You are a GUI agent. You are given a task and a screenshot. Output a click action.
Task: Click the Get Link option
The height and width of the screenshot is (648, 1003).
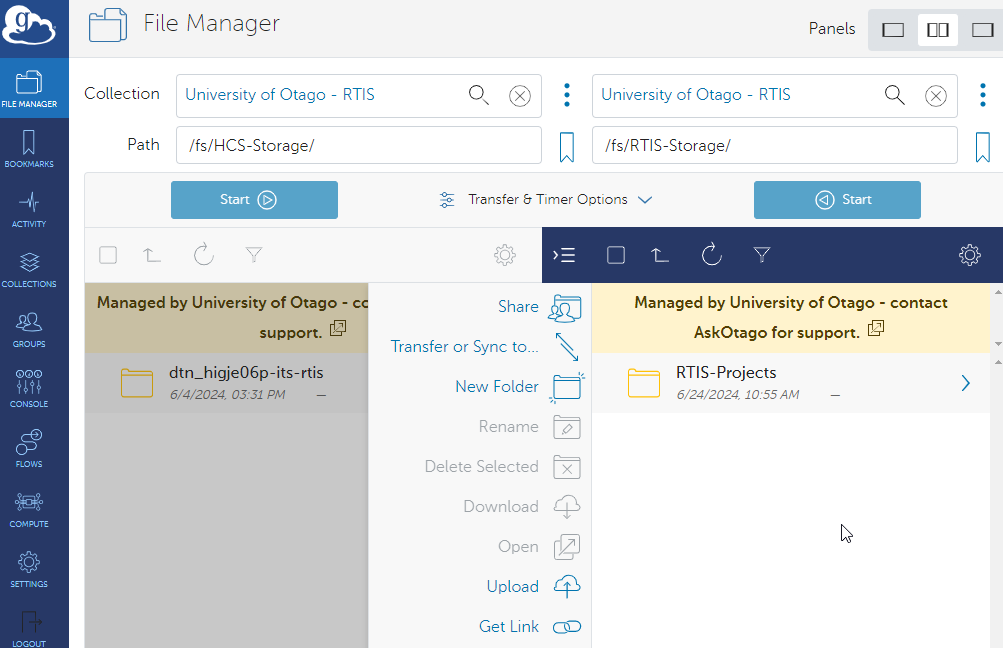(x=509, y=627)
